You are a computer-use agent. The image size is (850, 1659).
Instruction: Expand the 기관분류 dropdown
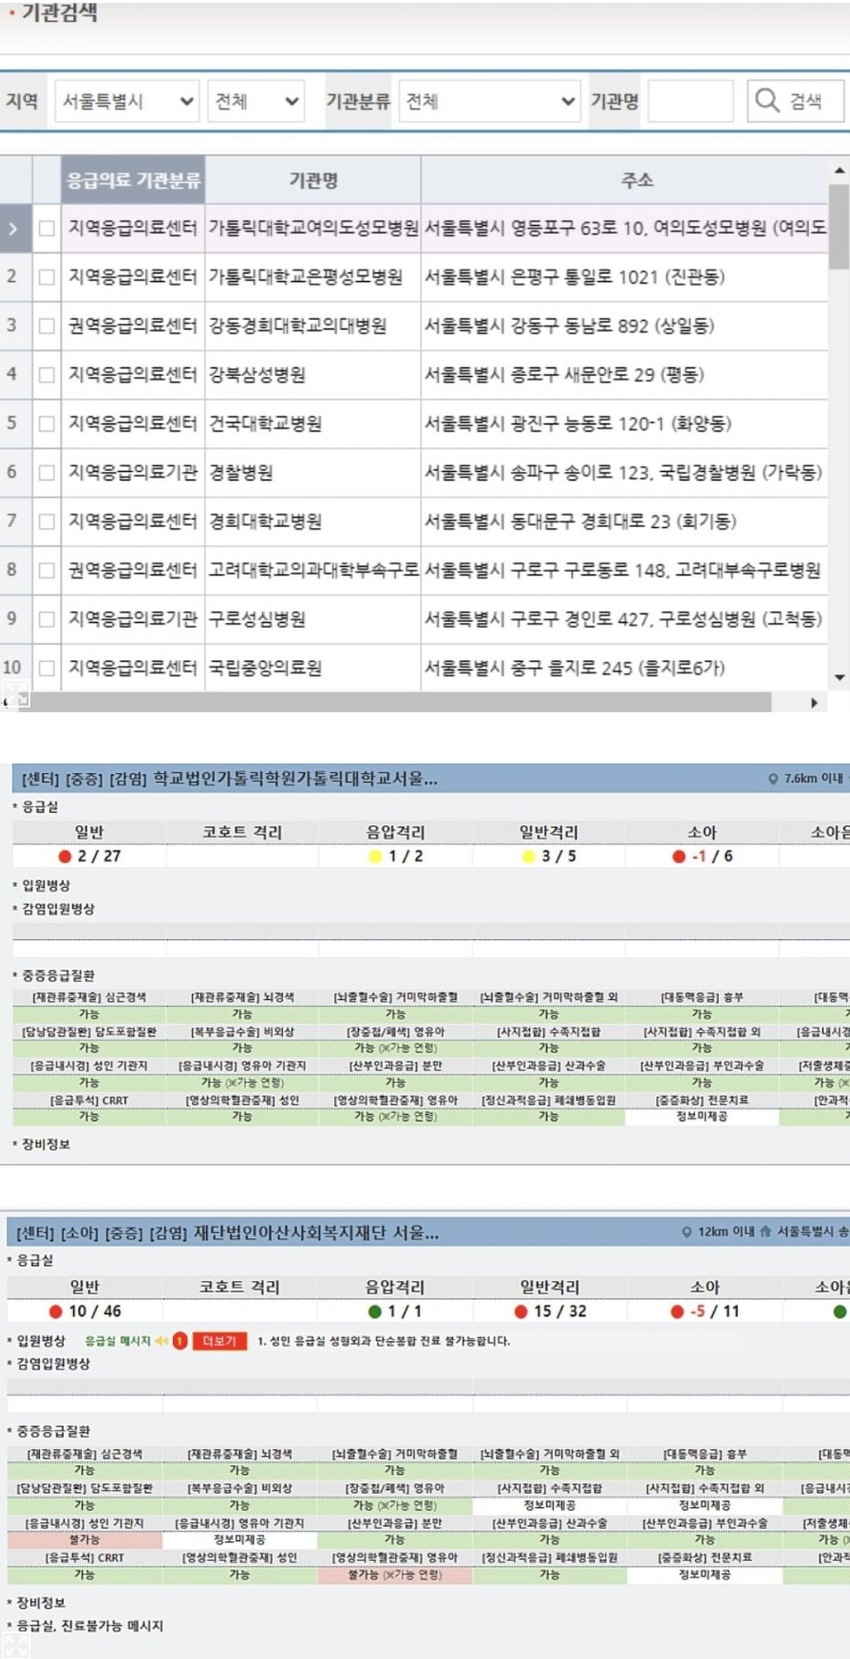(x=489, y=101)
